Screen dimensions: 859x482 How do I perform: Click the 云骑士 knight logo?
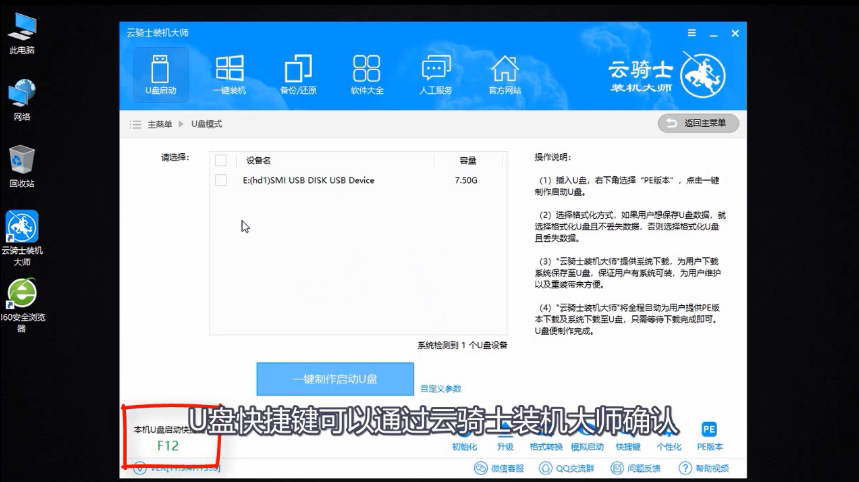703,76
